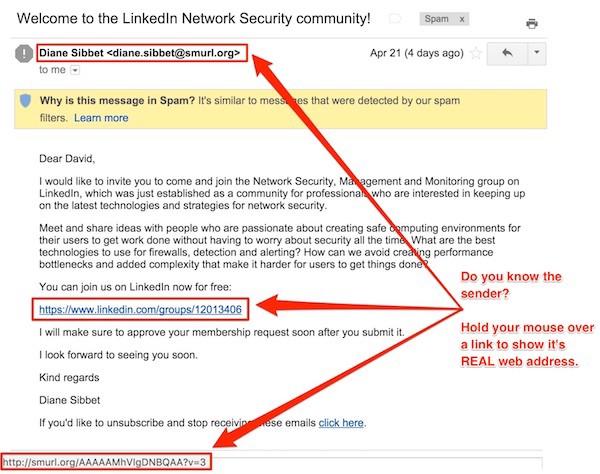
Task: Click the 'to me' recipient text
Action: pyautogui.click(x=52, y=70)
